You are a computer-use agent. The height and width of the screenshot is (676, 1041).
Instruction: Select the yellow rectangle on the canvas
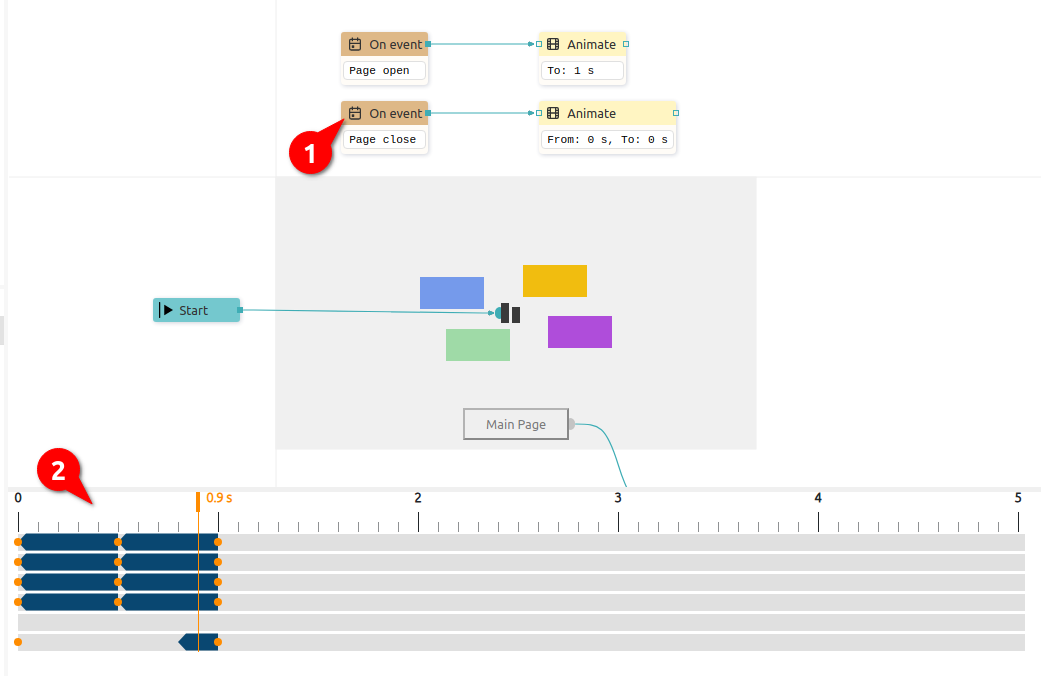[555, 281]
